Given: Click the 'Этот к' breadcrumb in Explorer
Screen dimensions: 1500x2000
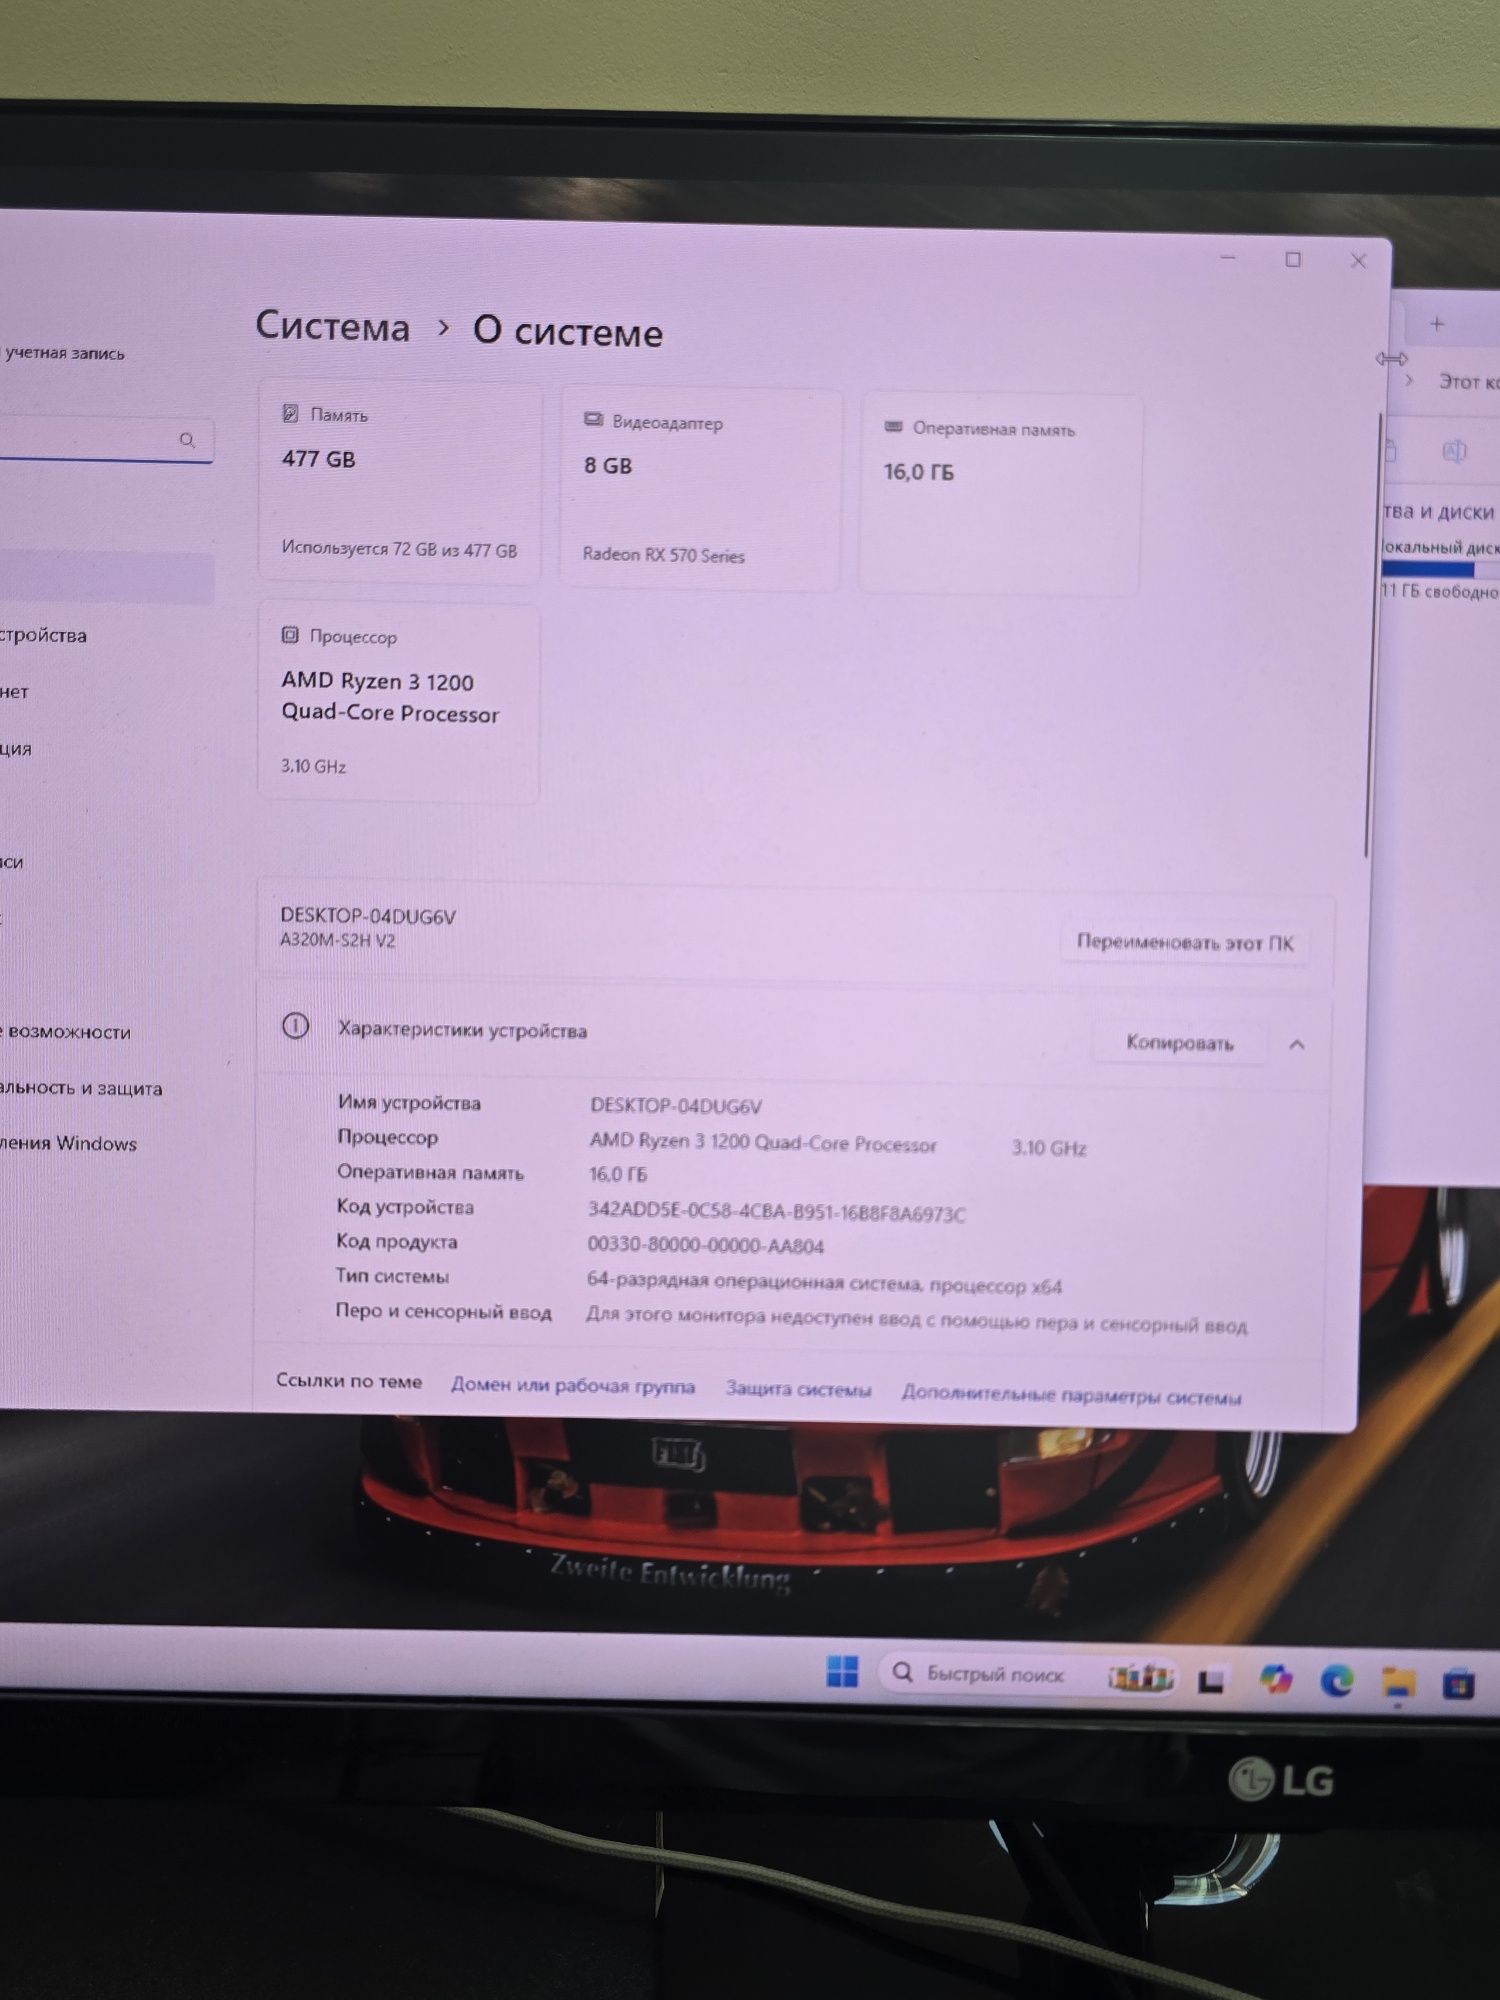Looking at the screenshot, I should [x=1468, y=382].
